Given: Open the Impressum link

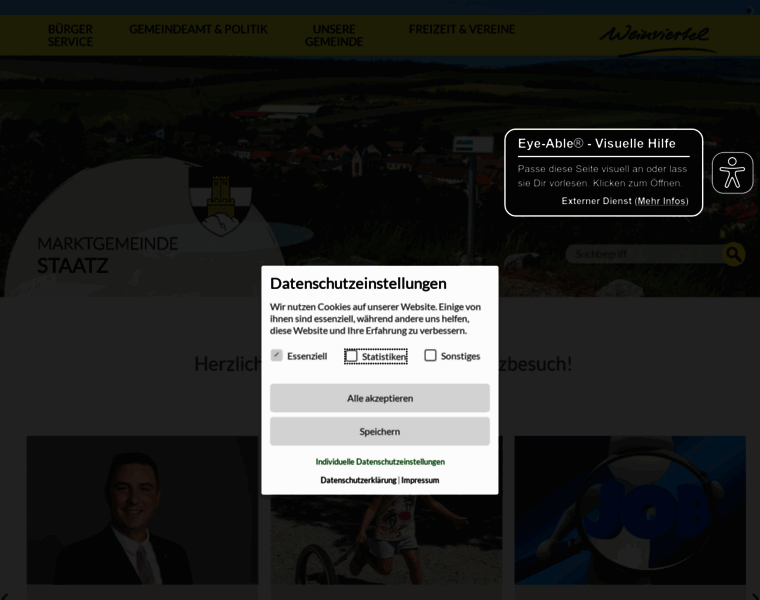Looking at the screenshot, I should pyautogui.click(x=420, y=480).
